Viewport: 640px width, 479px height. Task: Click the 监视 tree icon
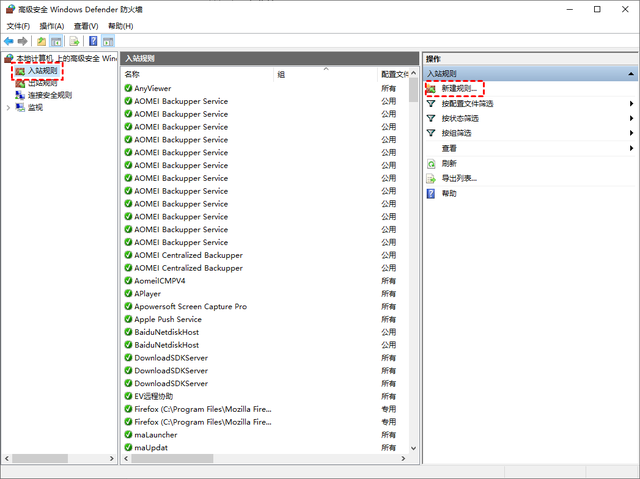[20, 107]
